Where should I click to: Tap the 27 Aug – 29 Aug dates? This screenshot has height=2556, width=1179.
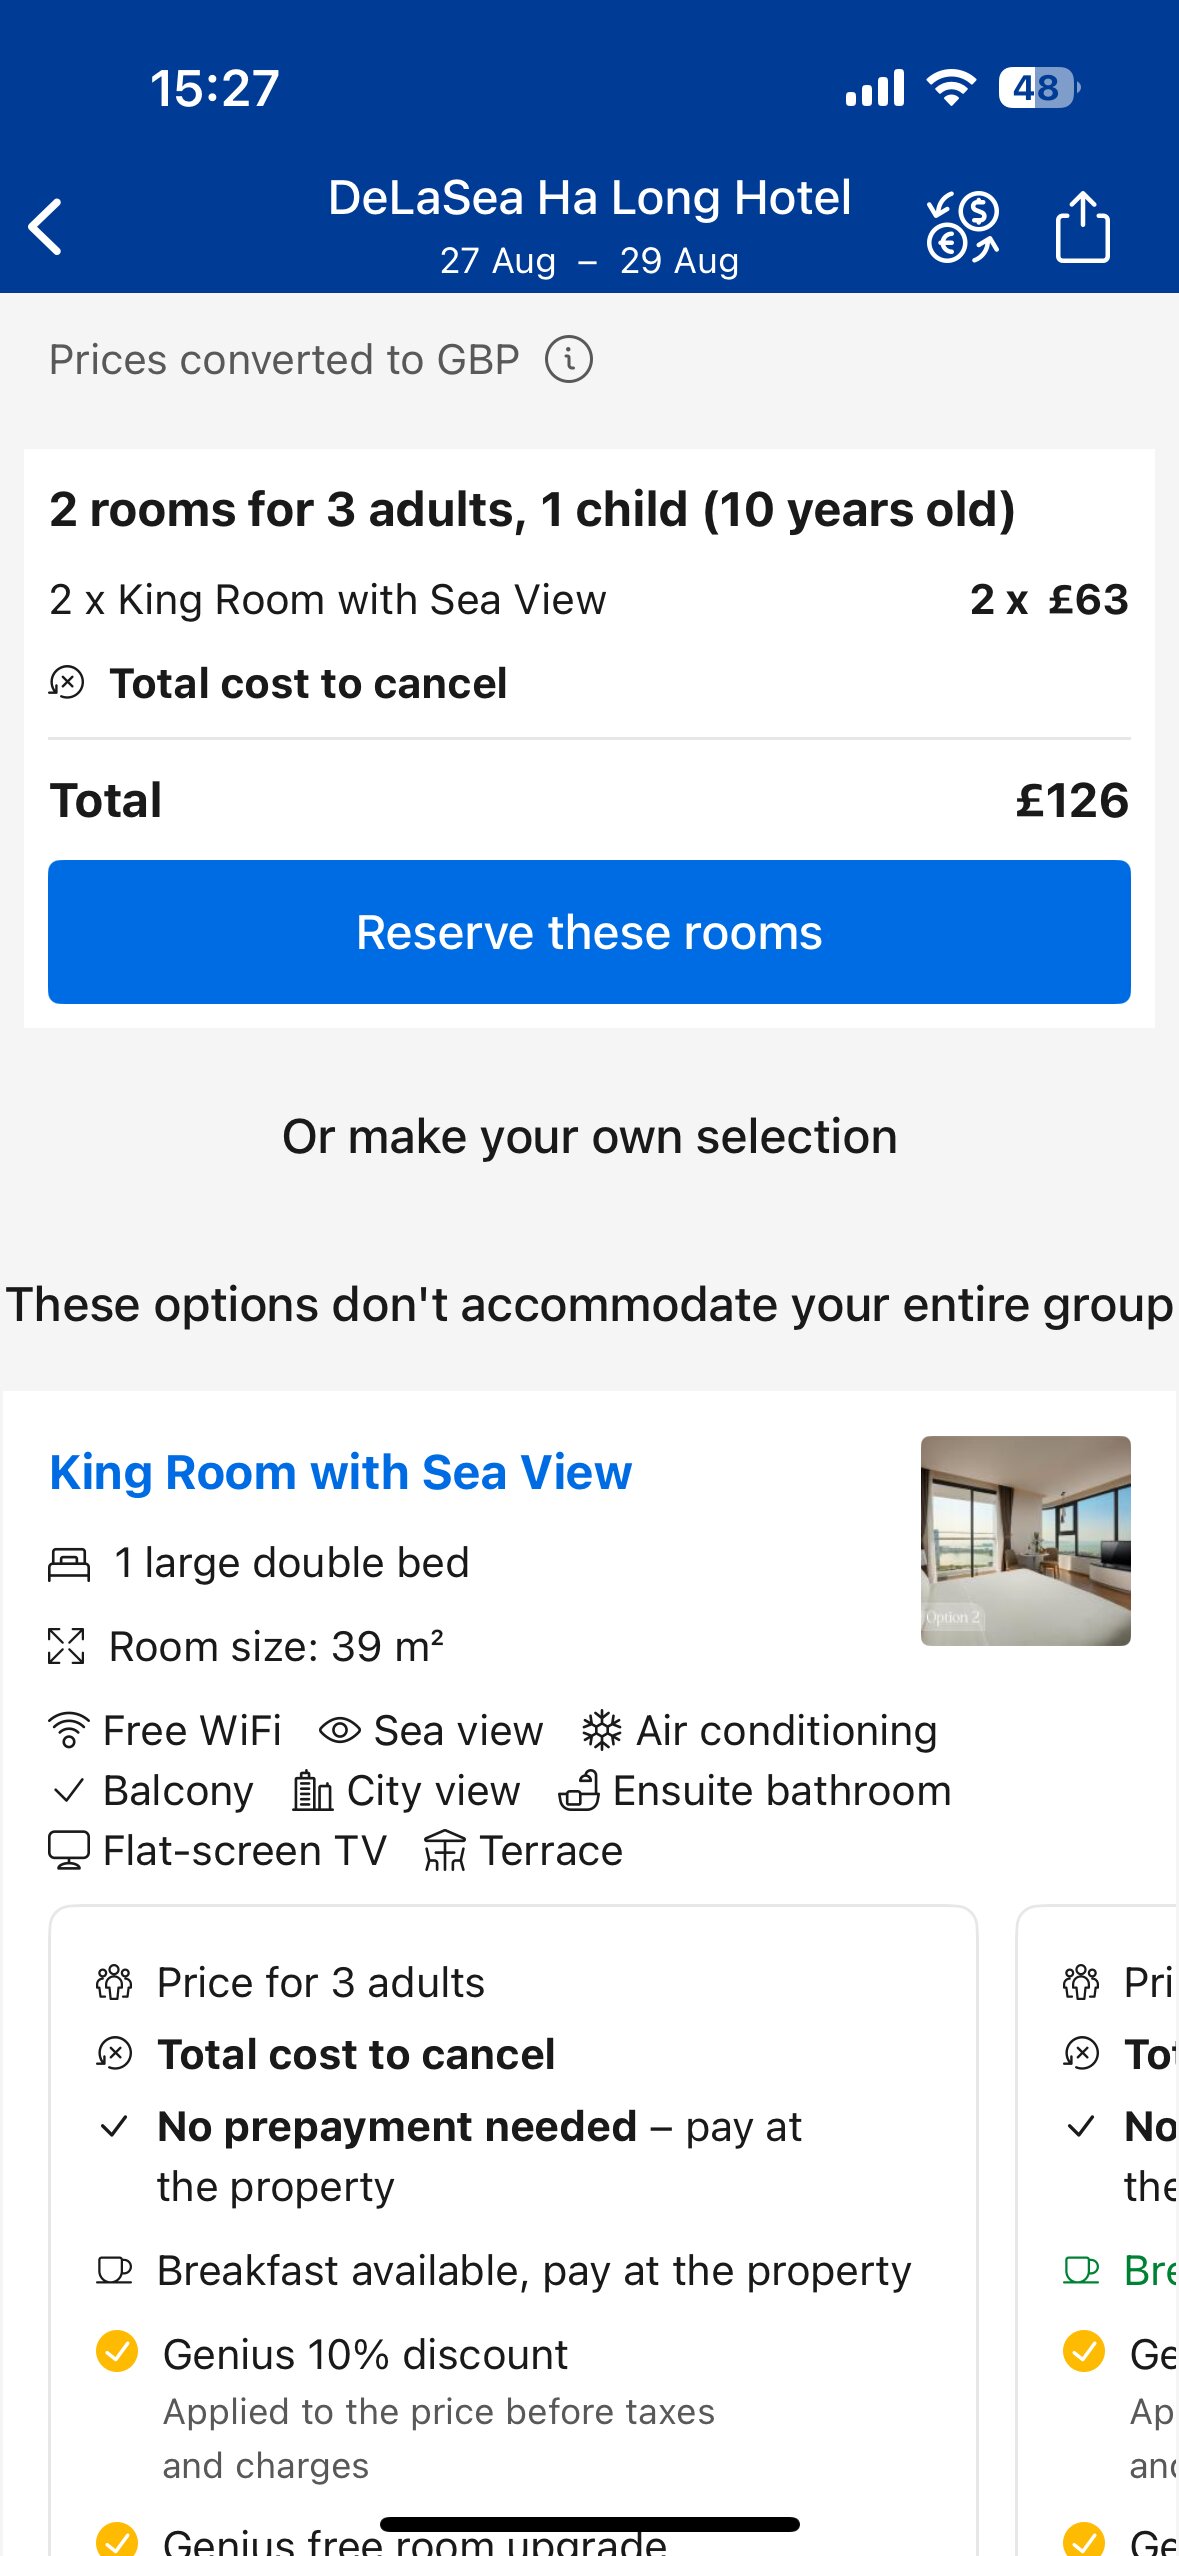[x=589, y=261]
